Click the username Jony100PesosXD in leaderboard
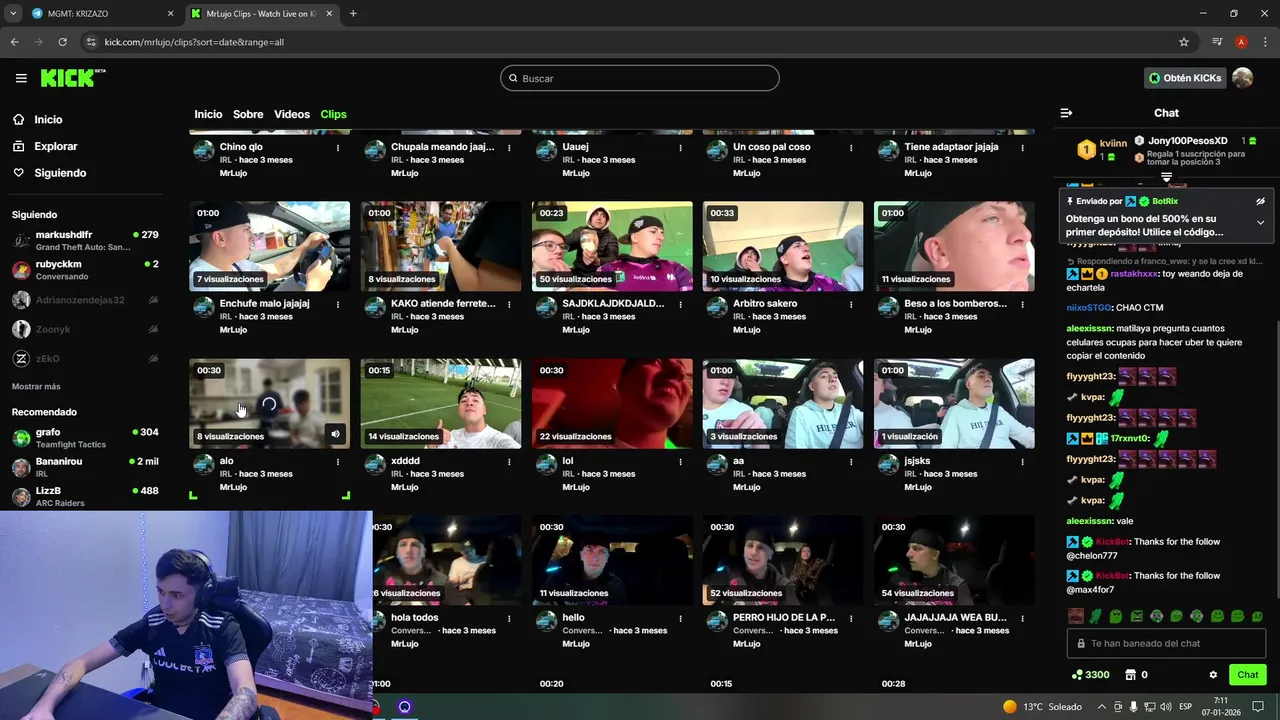 pos(1187,141)
